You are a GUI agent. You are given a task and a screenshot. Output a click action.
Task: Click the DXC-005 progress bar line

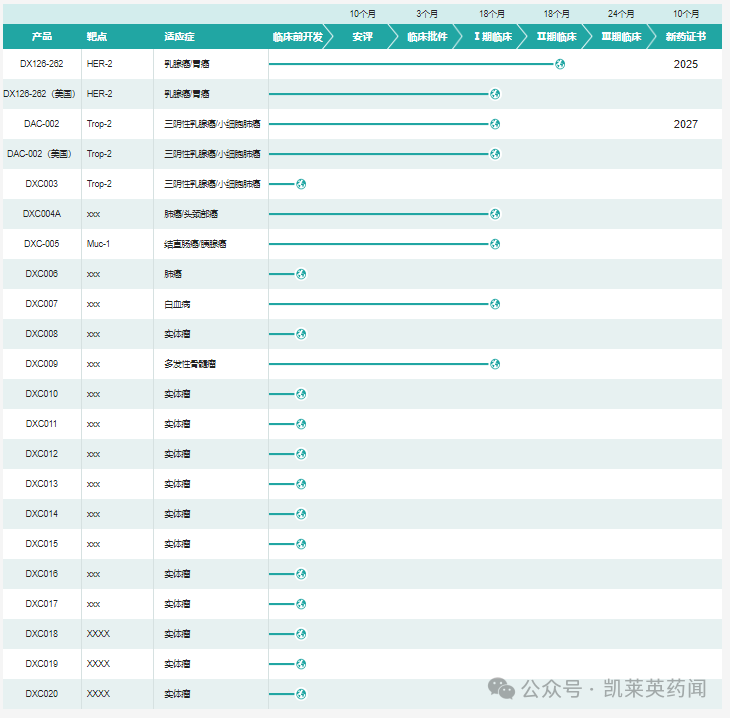click(378, 244)
